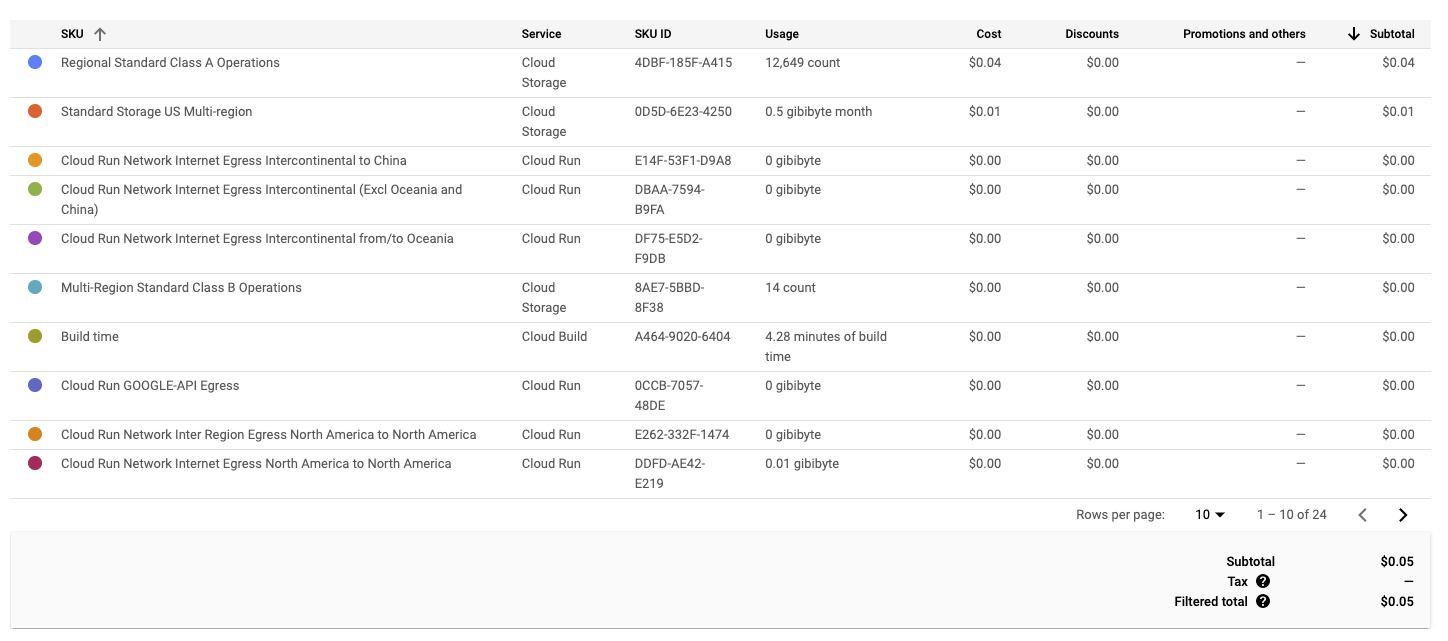
Task: Click the Cloud Build service cell
Action: pos(554,336)
